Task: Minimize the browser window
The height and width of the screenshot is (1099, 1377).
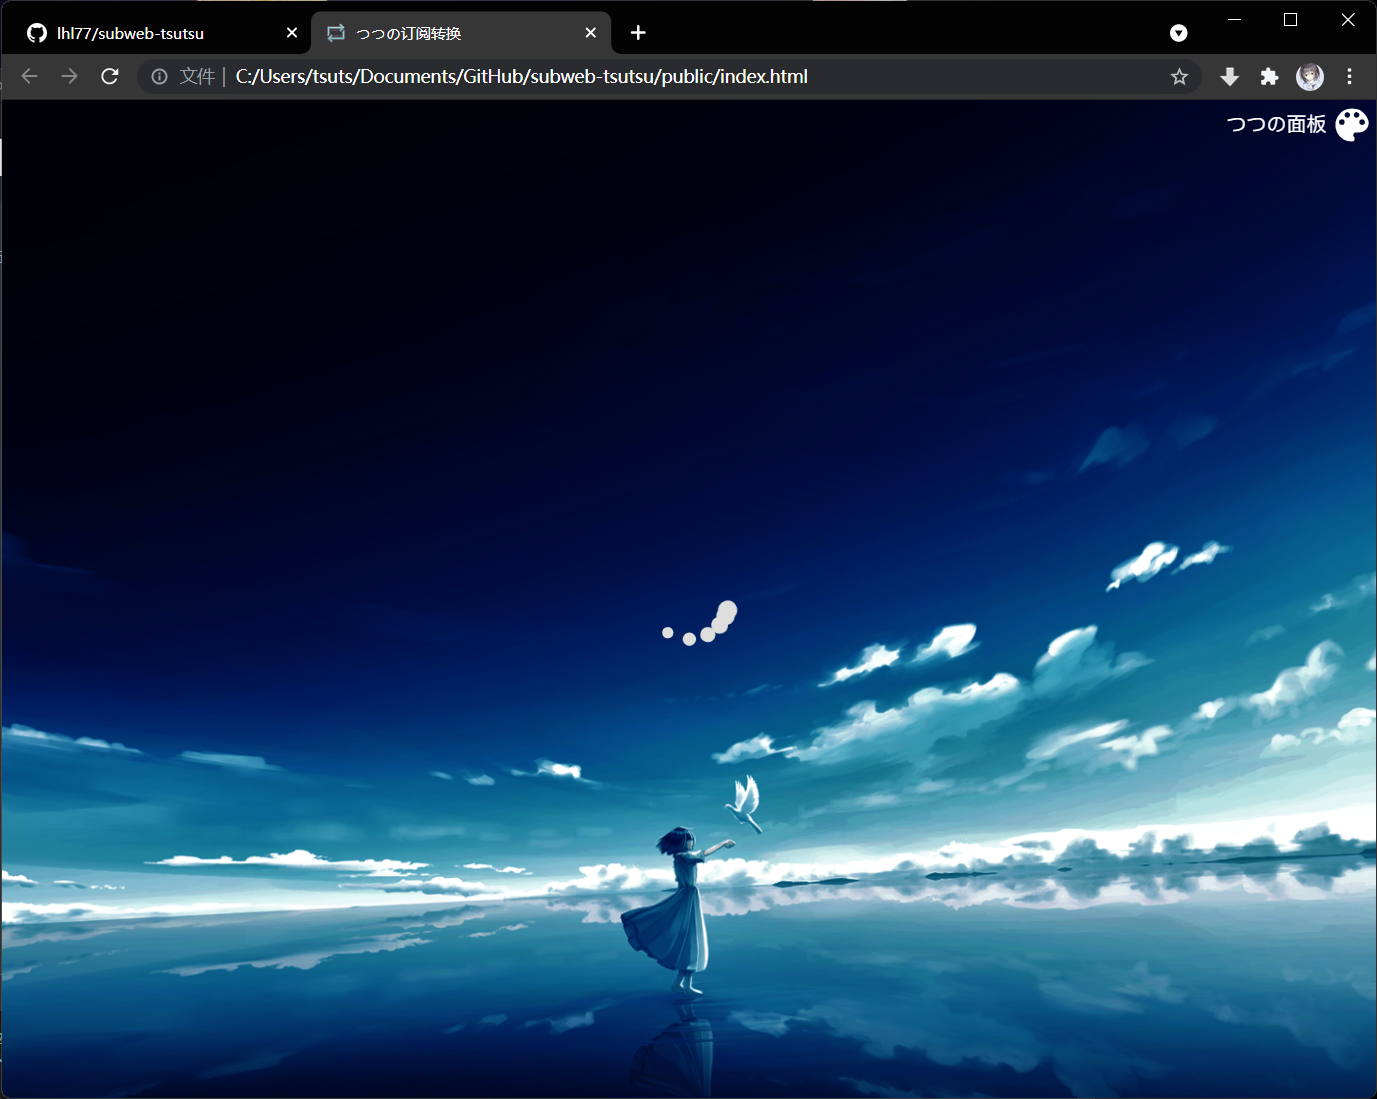Action: pyautogui.click(x=1234, y=19)
